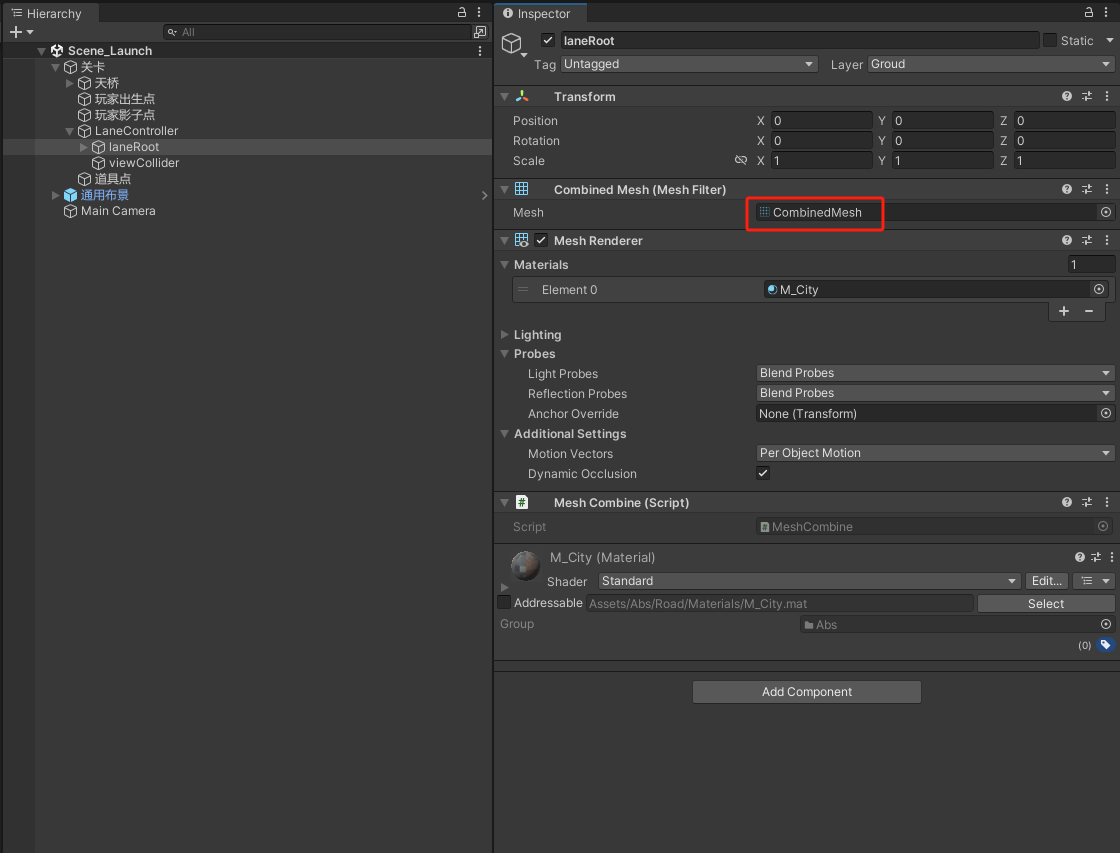Open object picker for Mesh field
Screen dimensions: 1120x853
1106,212
